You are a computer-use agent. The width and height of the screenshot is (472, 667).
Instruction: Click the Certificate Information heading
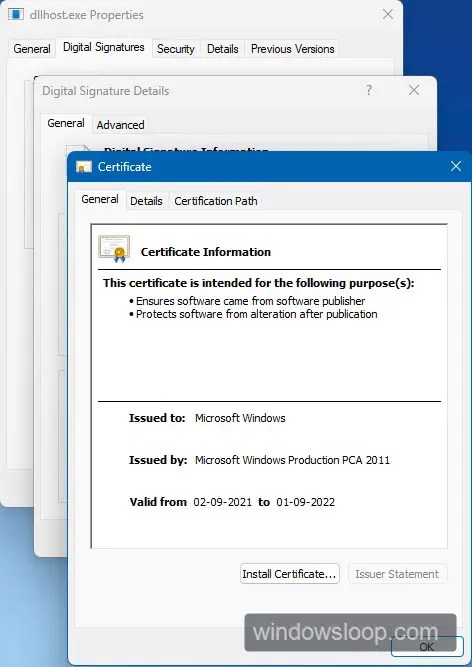(x=206, y=252)
